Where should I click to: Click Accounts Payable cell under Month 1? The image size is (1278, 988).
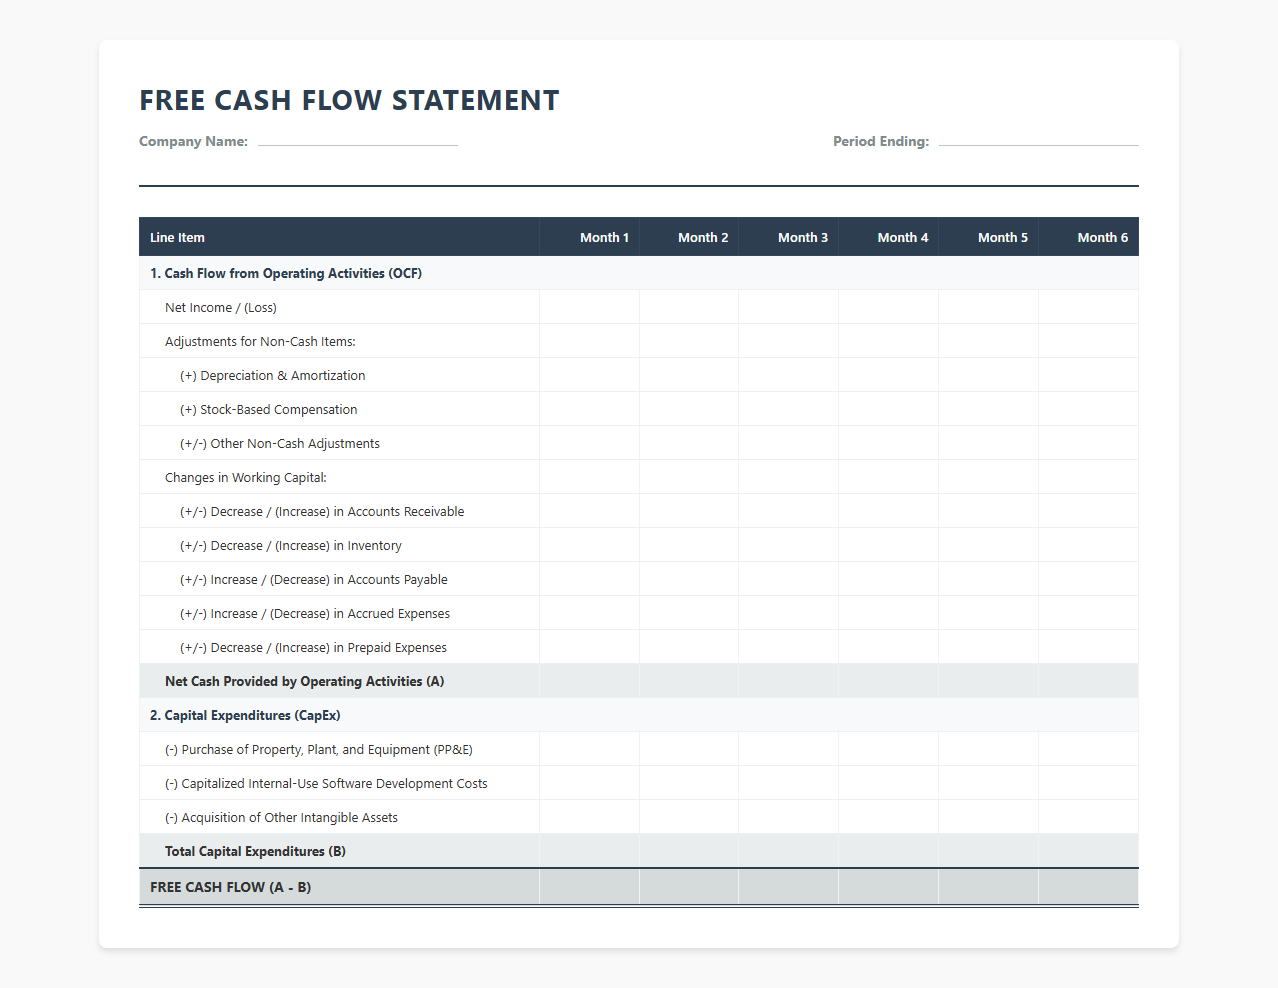589,579
